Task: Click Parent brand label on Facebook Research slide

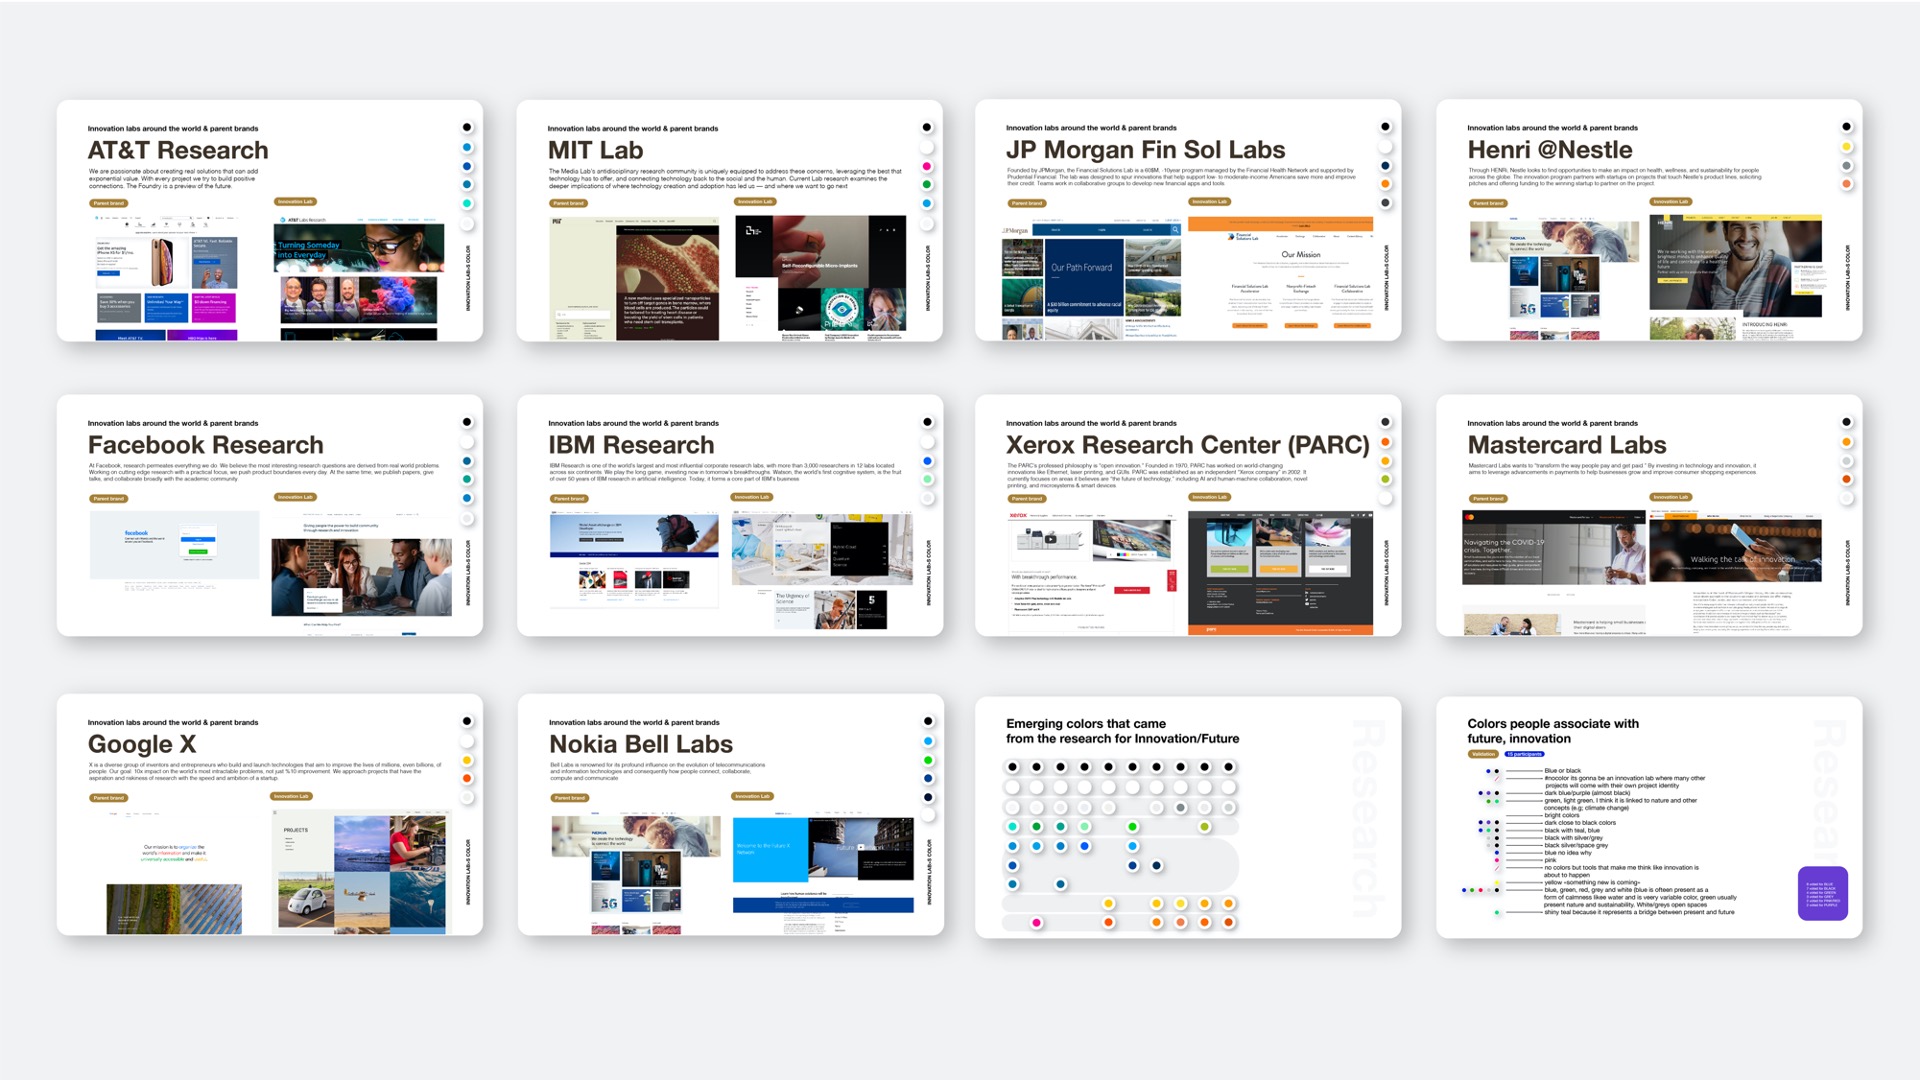Action: (x=109, y=498)
